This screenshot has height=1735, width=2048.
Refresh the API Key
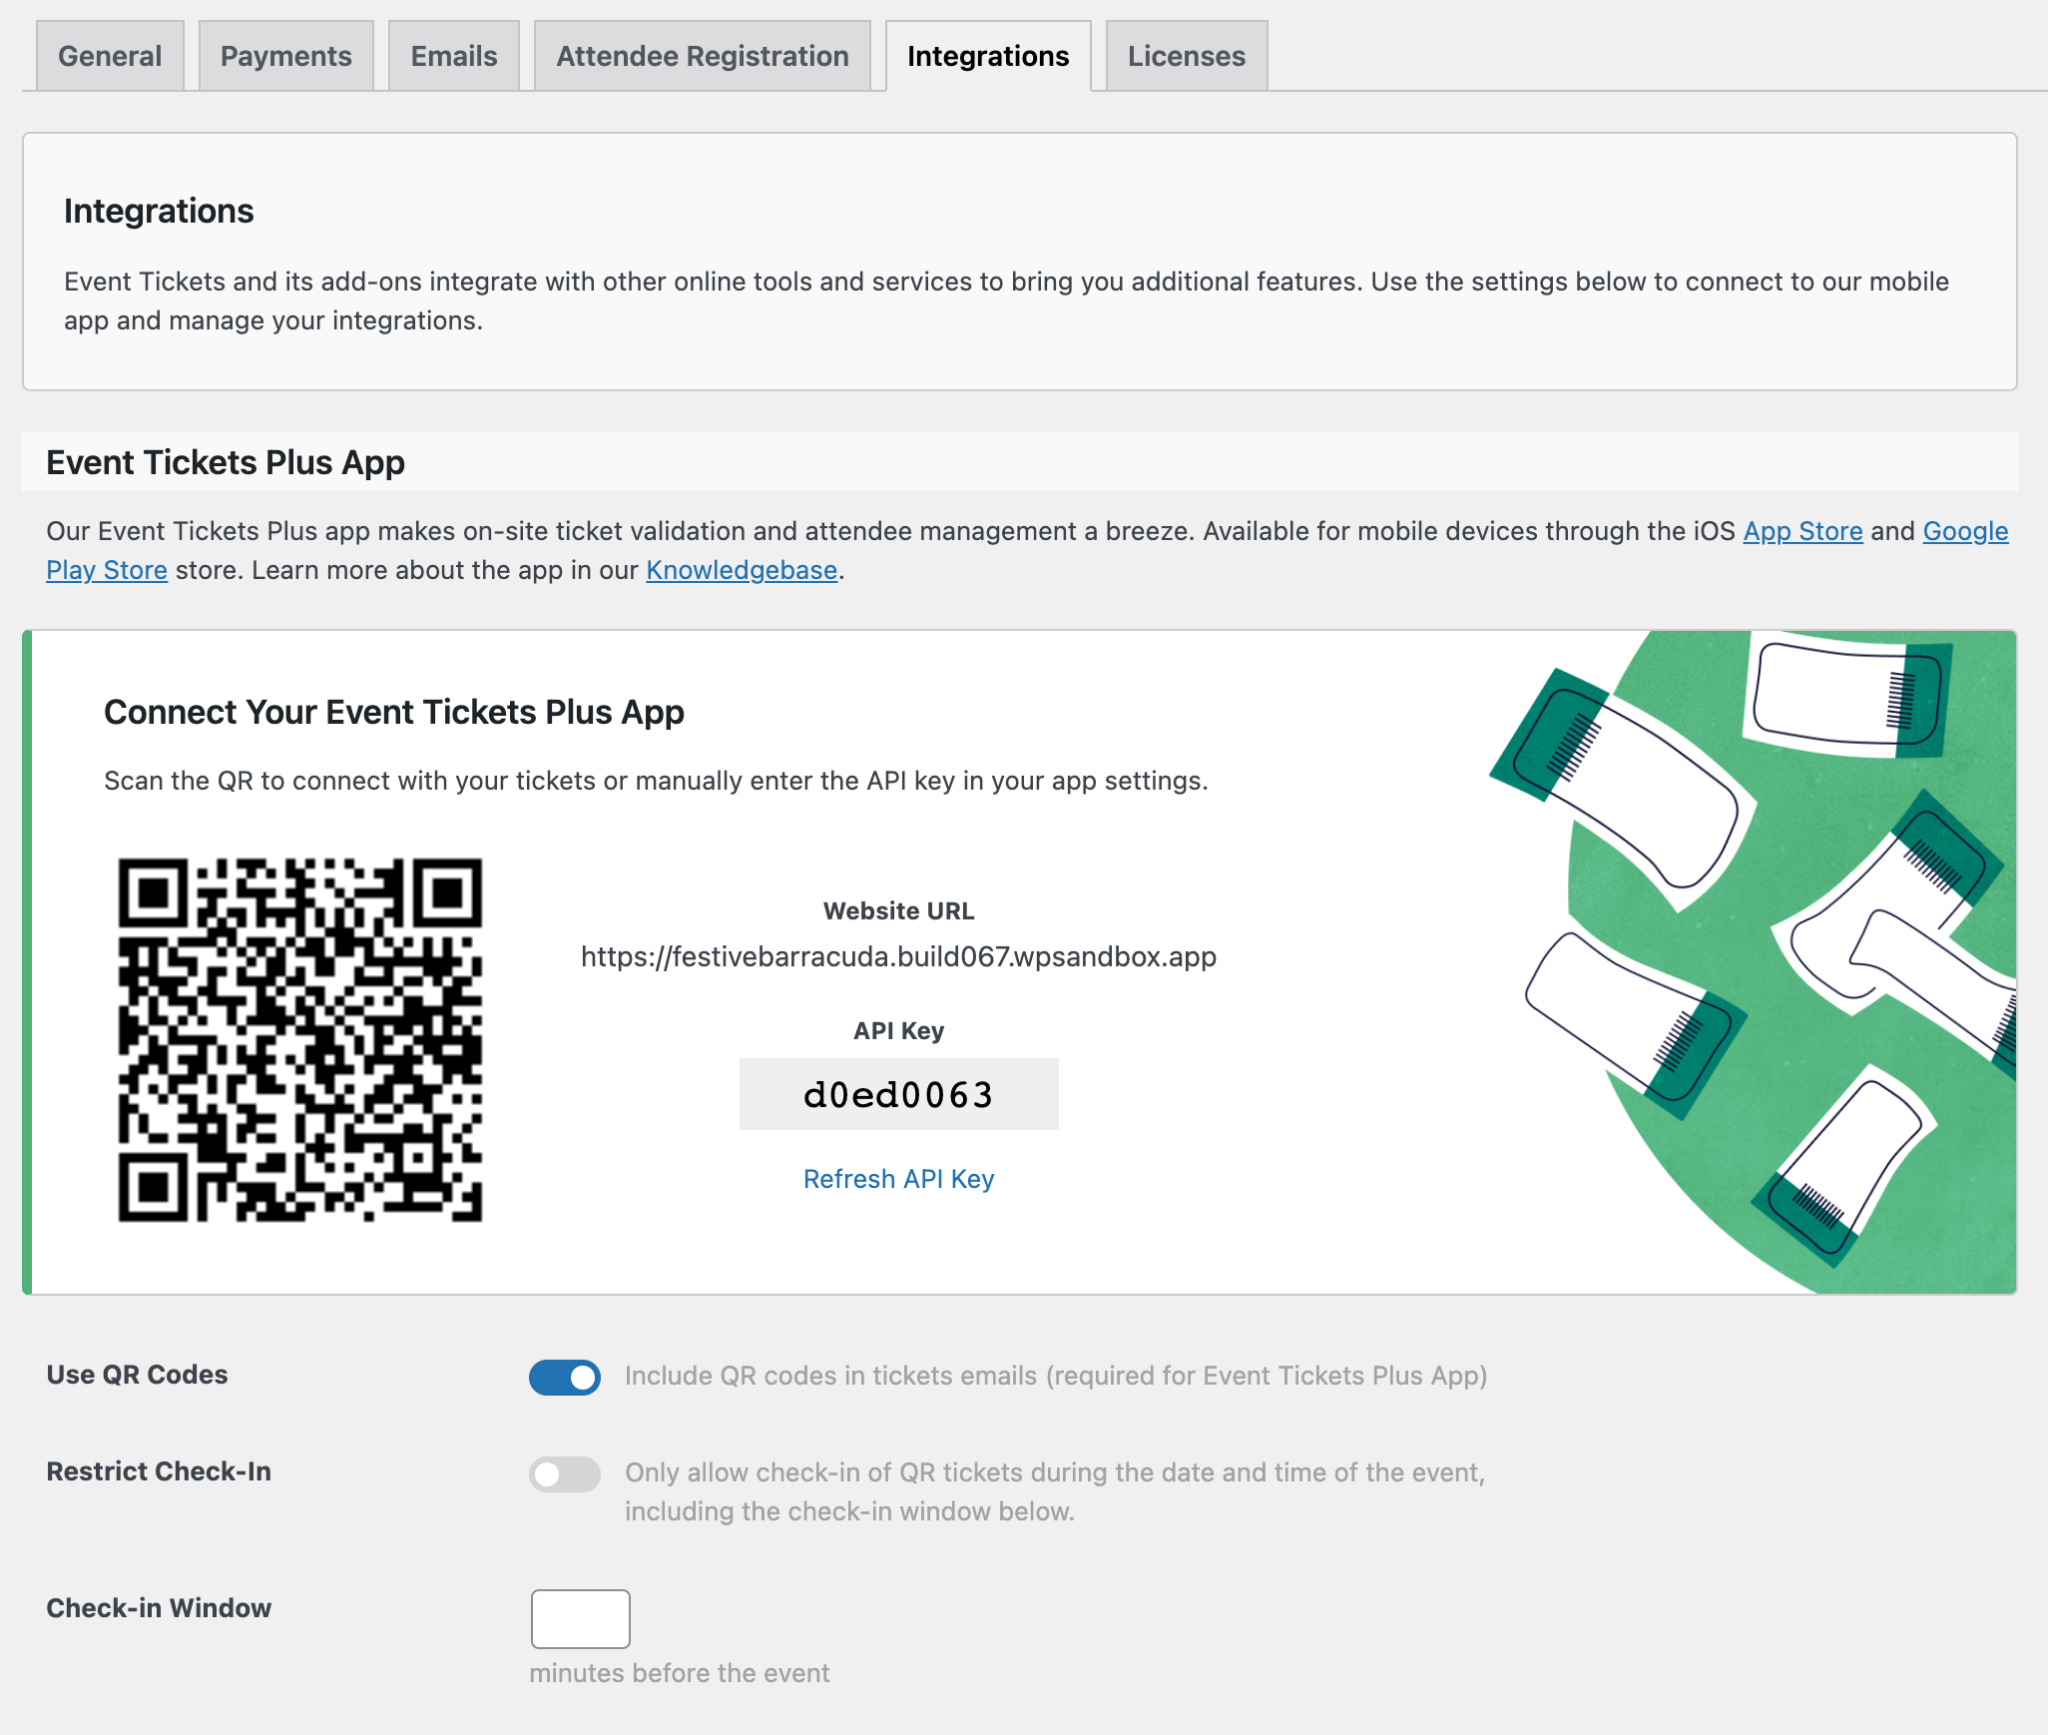[898, 1178]
